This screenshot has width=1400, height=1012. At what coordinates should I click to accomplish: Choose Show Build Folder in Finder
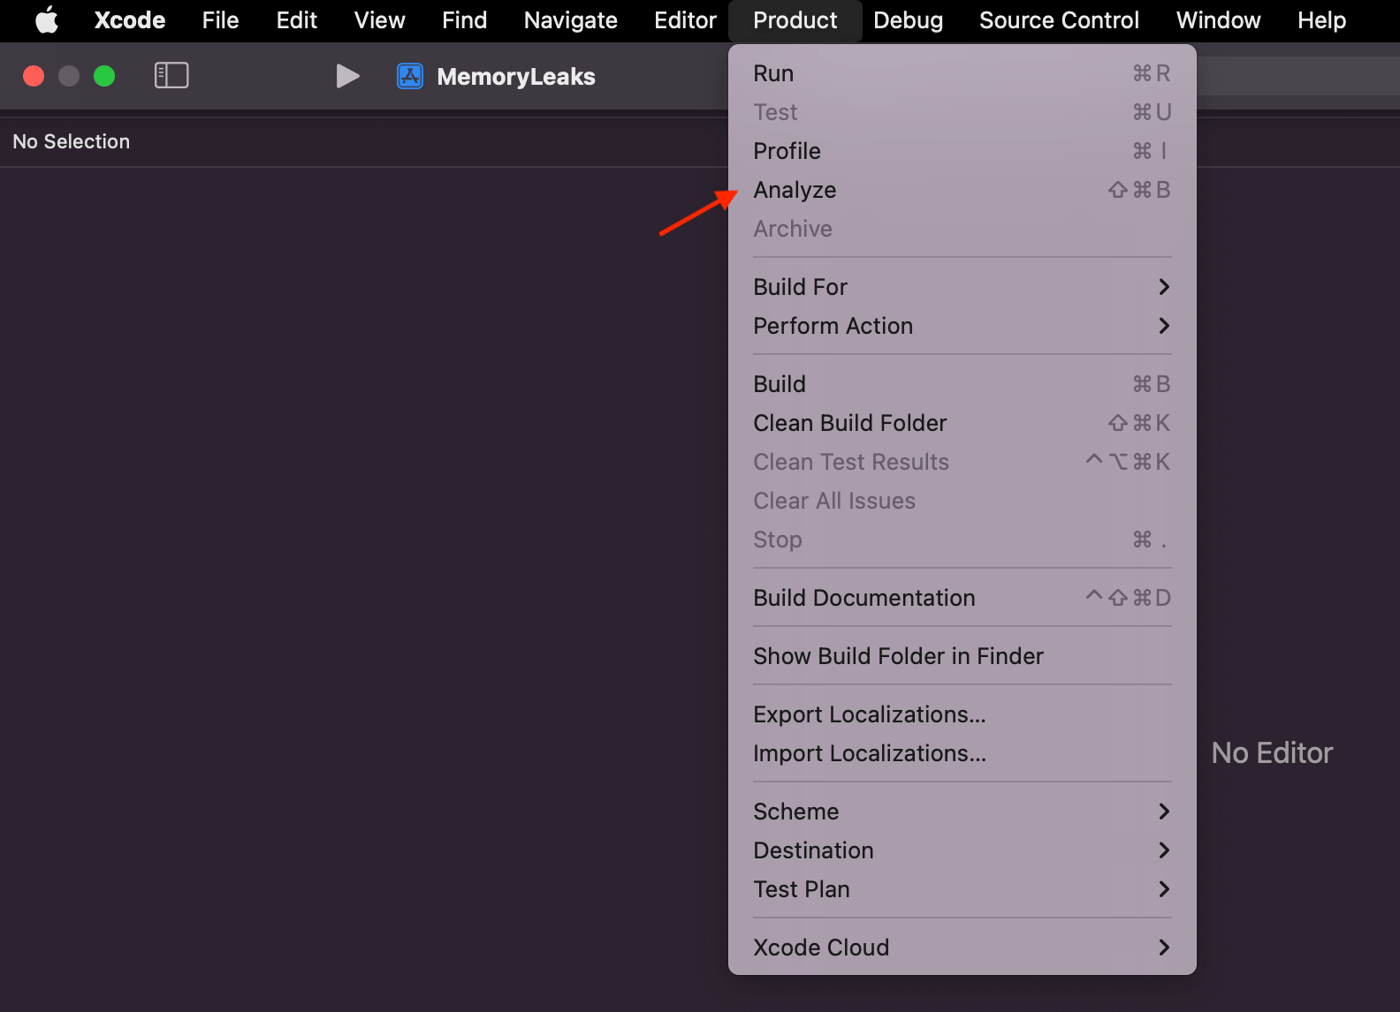coord(897,656)
